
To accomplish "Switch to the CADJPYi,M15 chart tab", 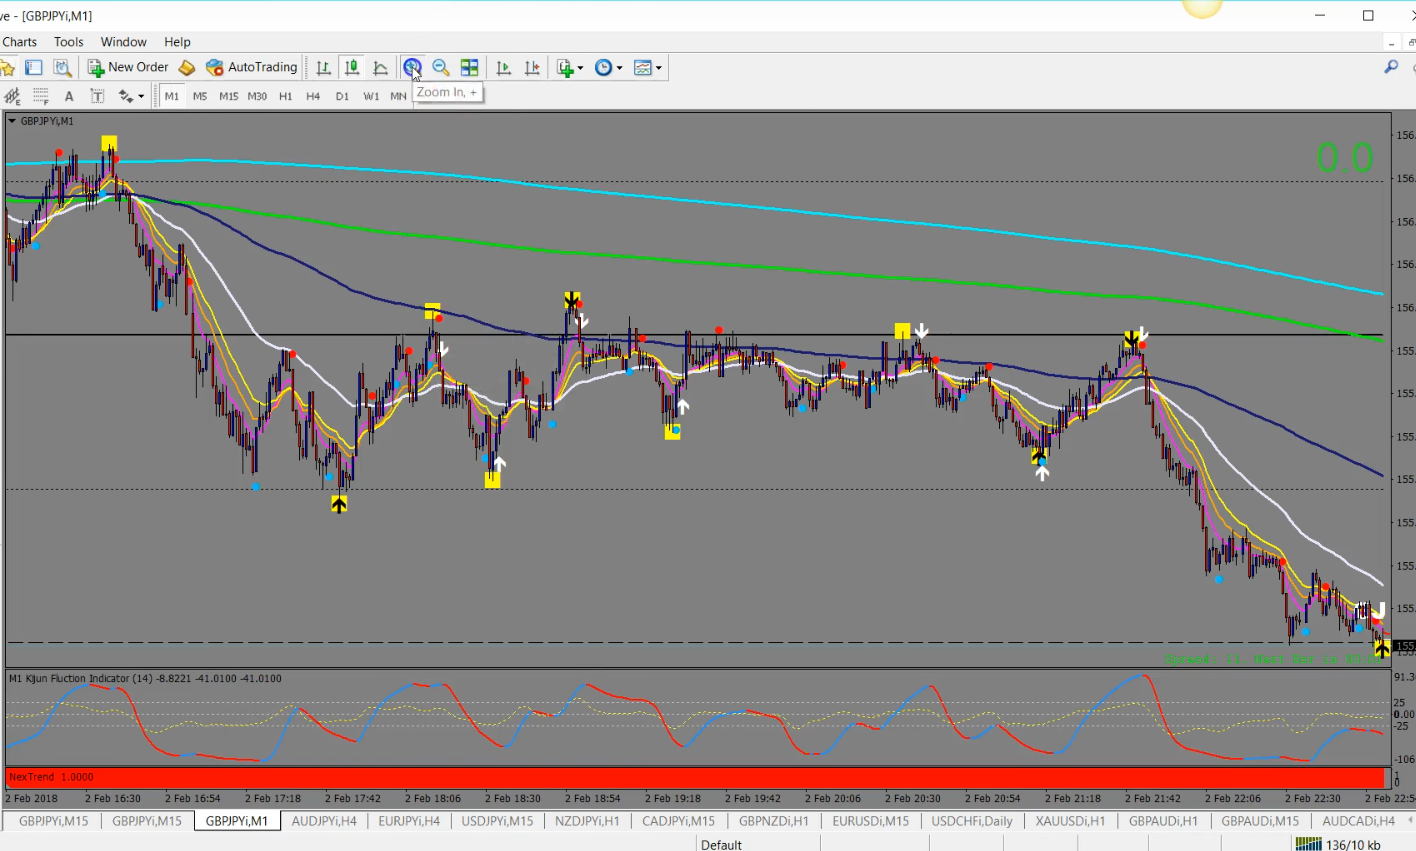I will pos(678,821).
